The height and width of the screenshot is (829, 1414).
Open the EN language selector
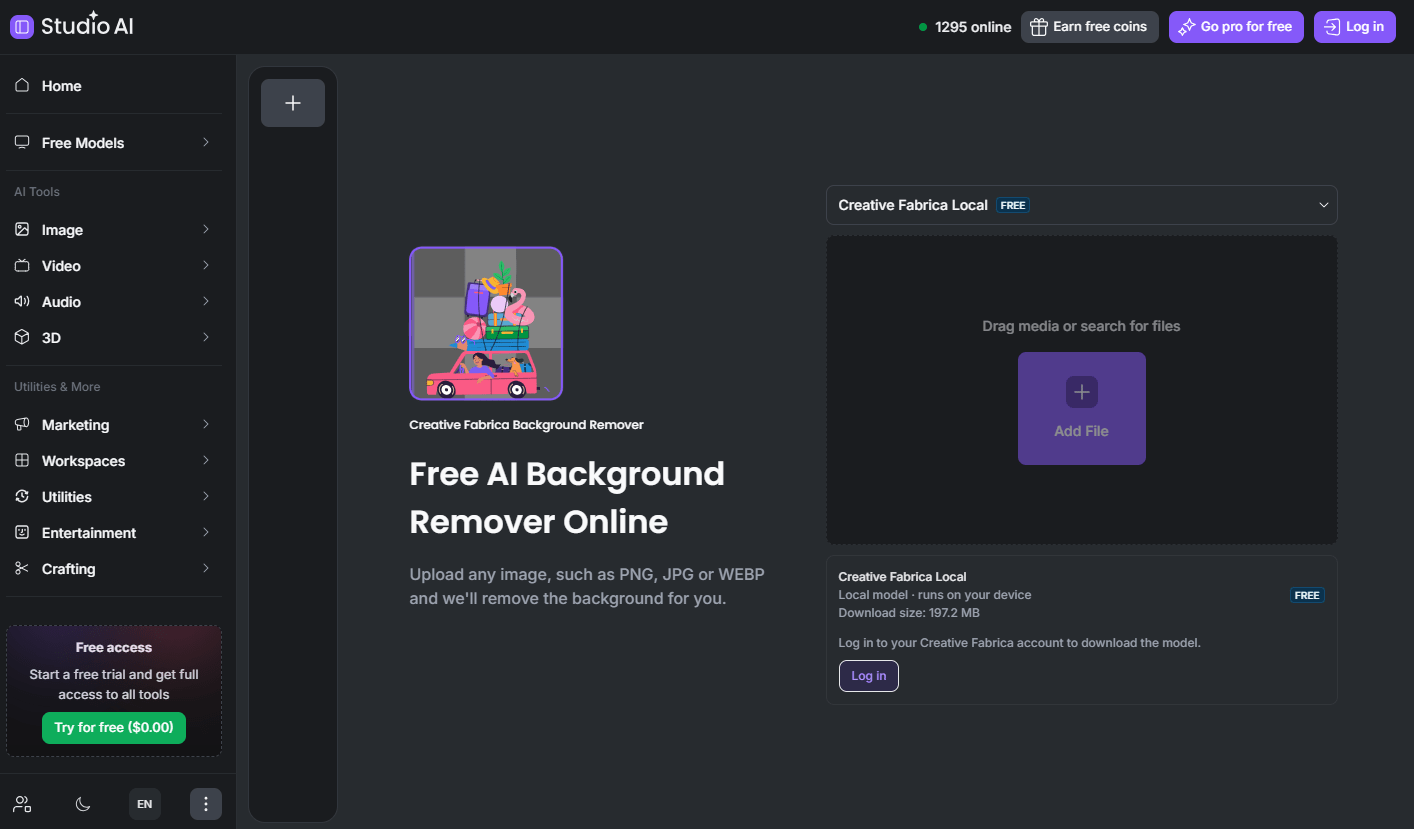[x=145, y=804]
